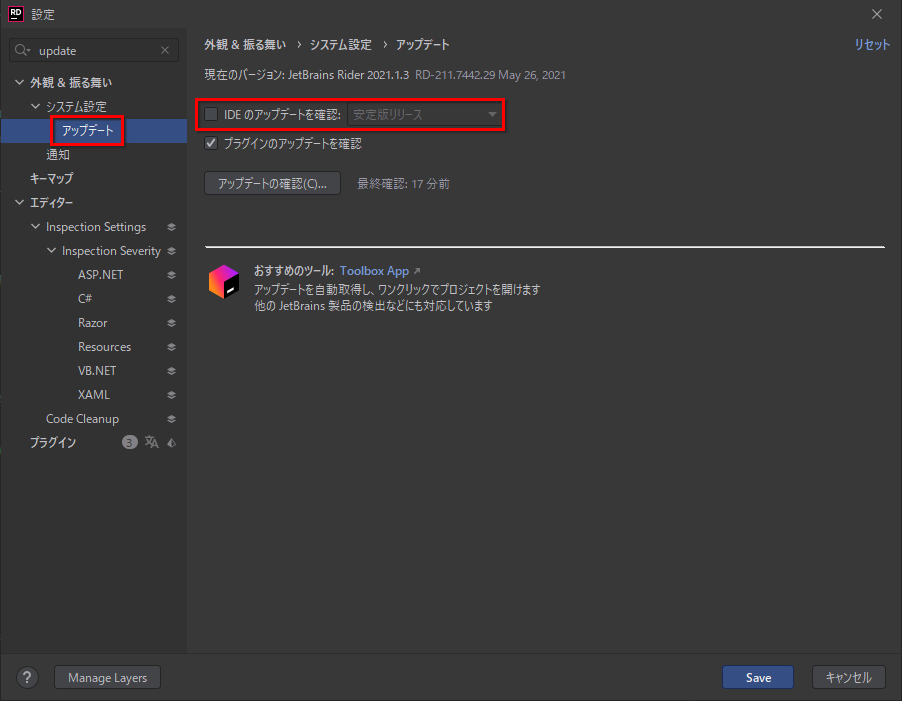
Task: Click the half-layer icon at the end of the プラグイン row
Action: (x=171, y=443)
